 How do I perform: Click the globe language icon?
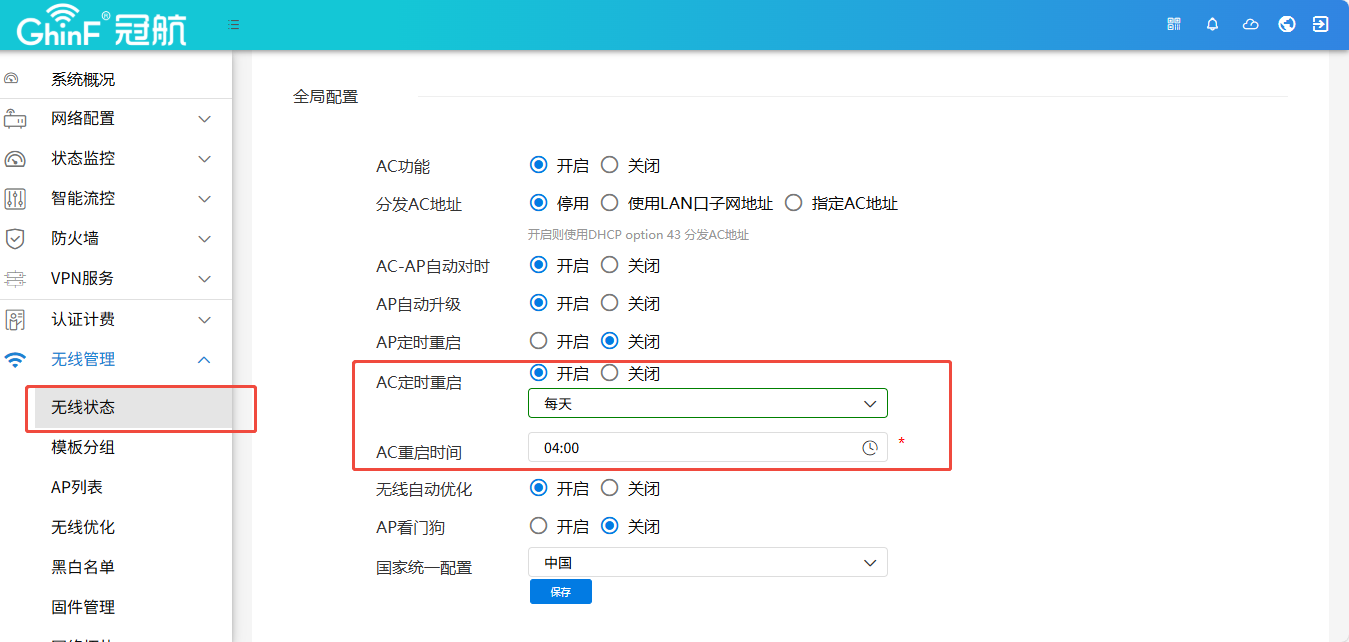1287,24
